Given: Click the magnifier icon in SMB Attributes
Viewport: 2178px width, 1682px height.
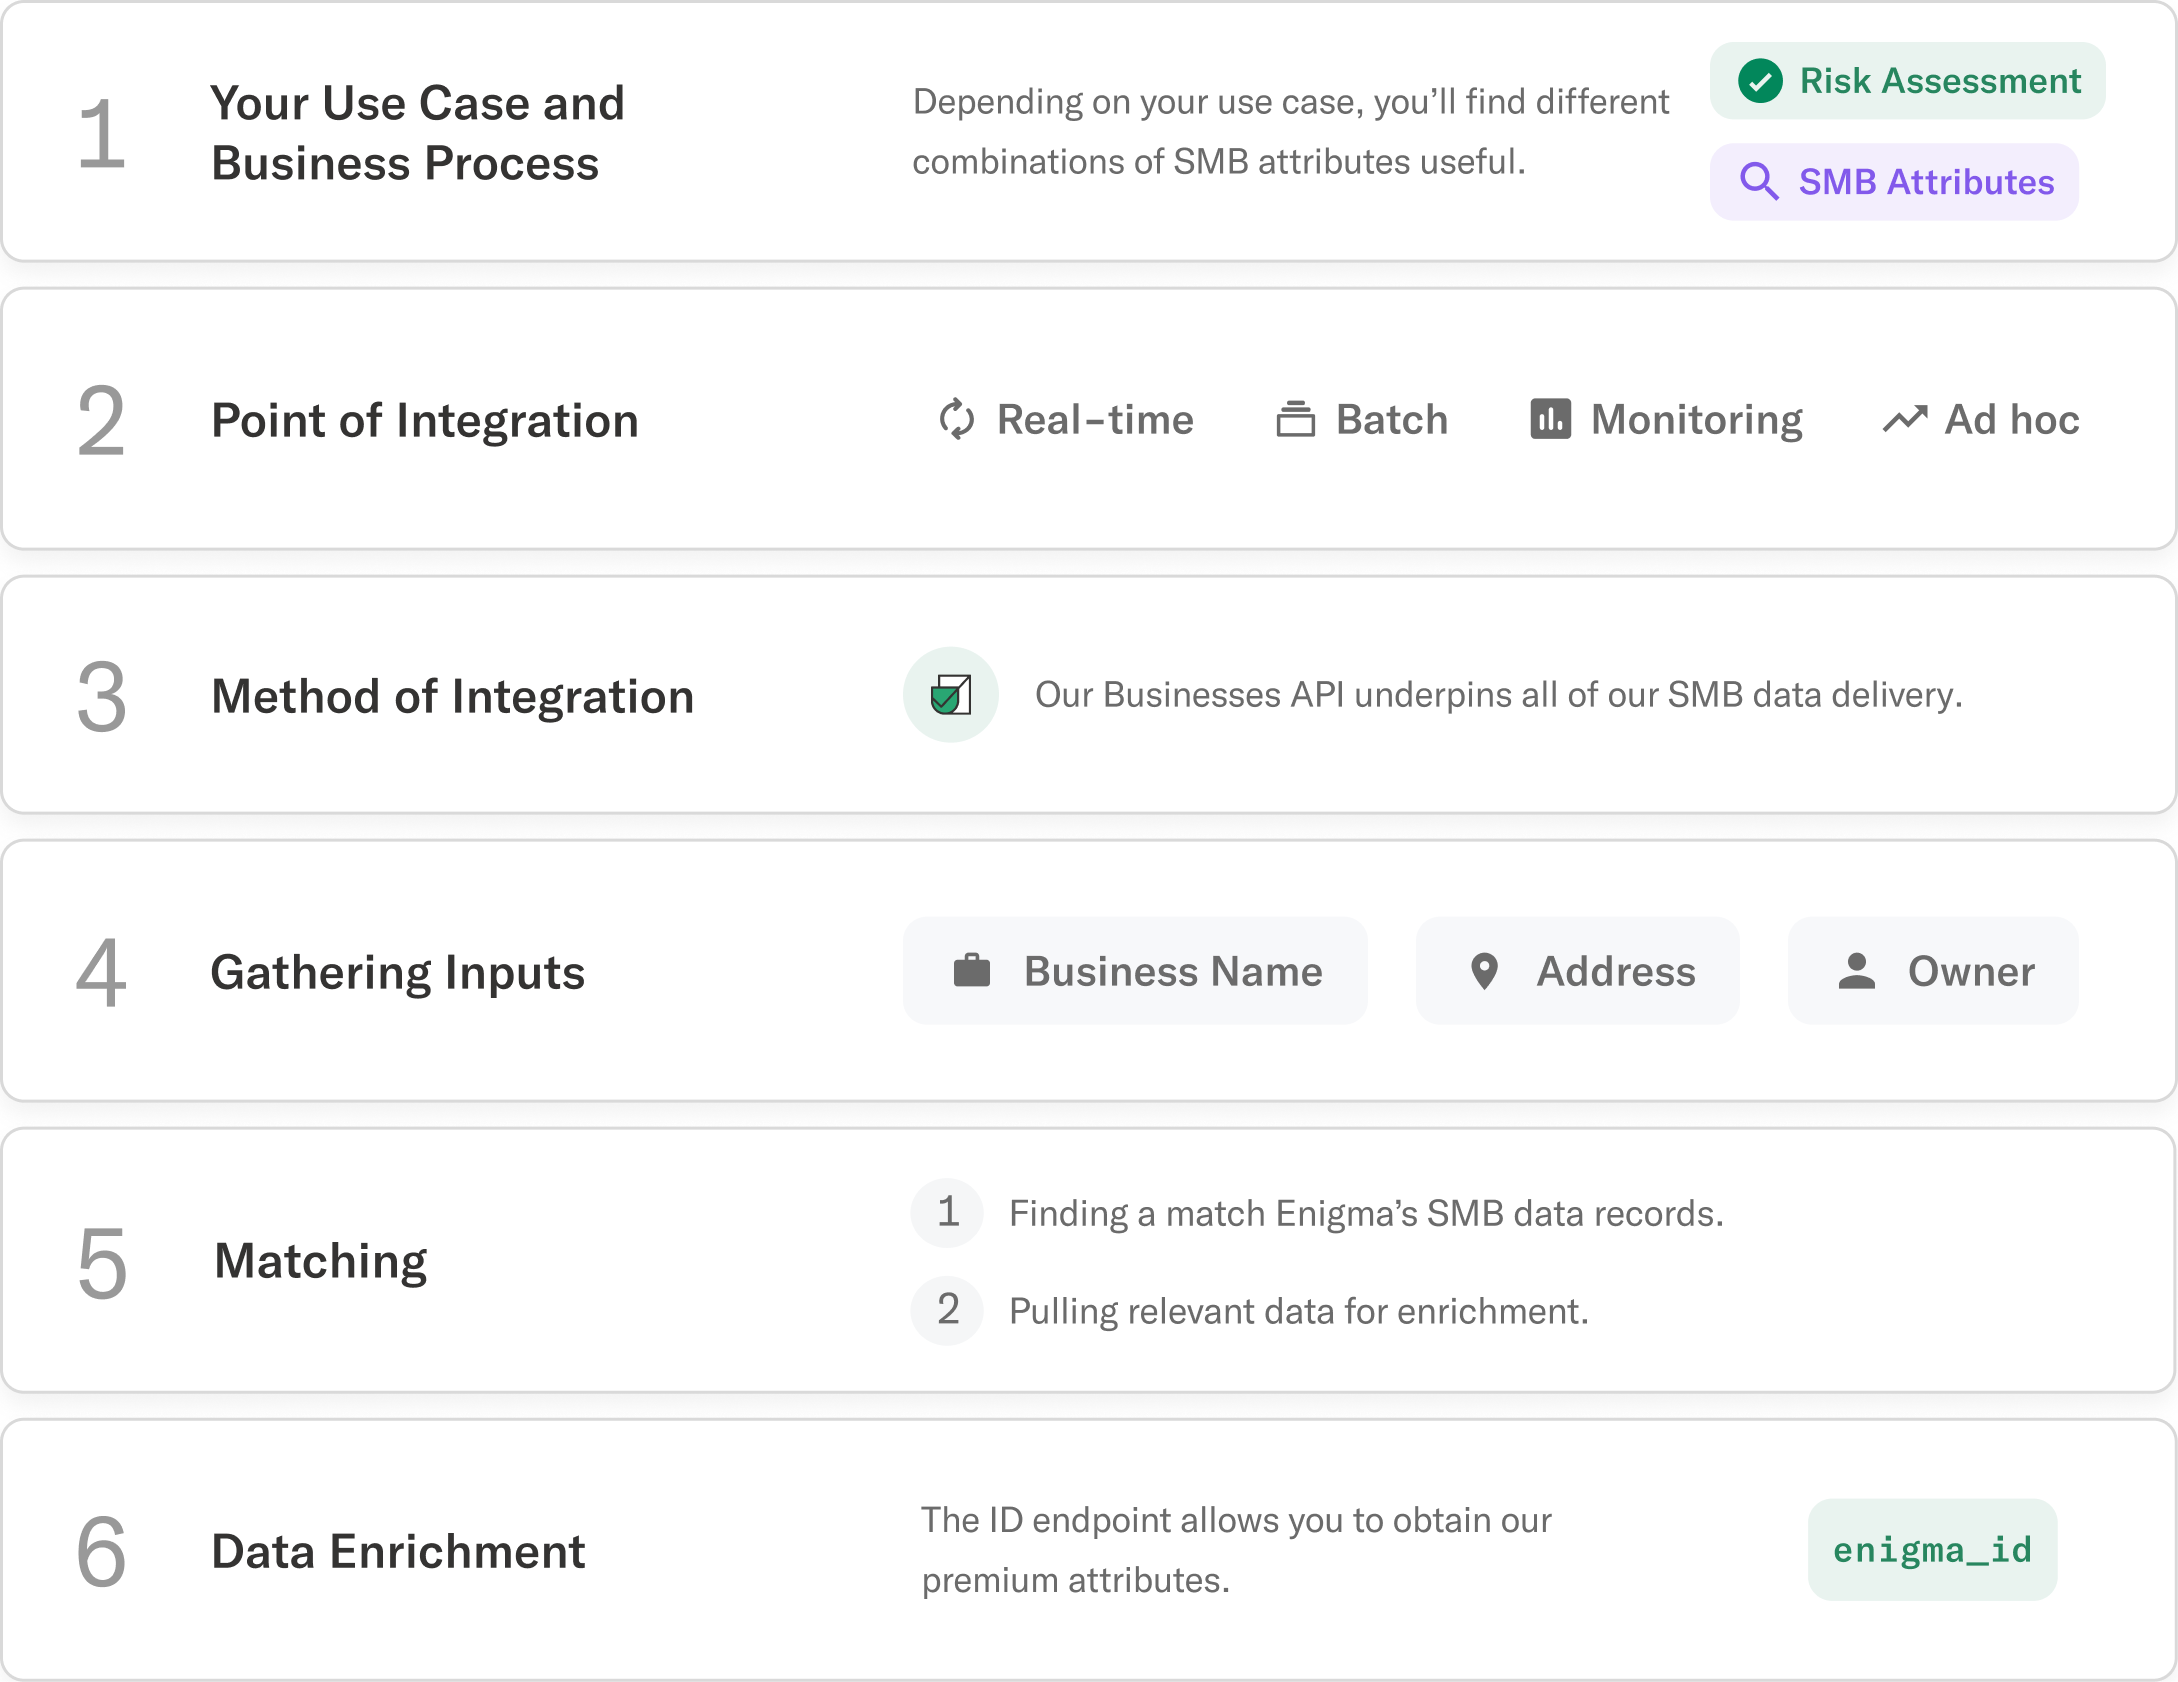Looking at the screenshot, I should click(x=1759, y=181).
